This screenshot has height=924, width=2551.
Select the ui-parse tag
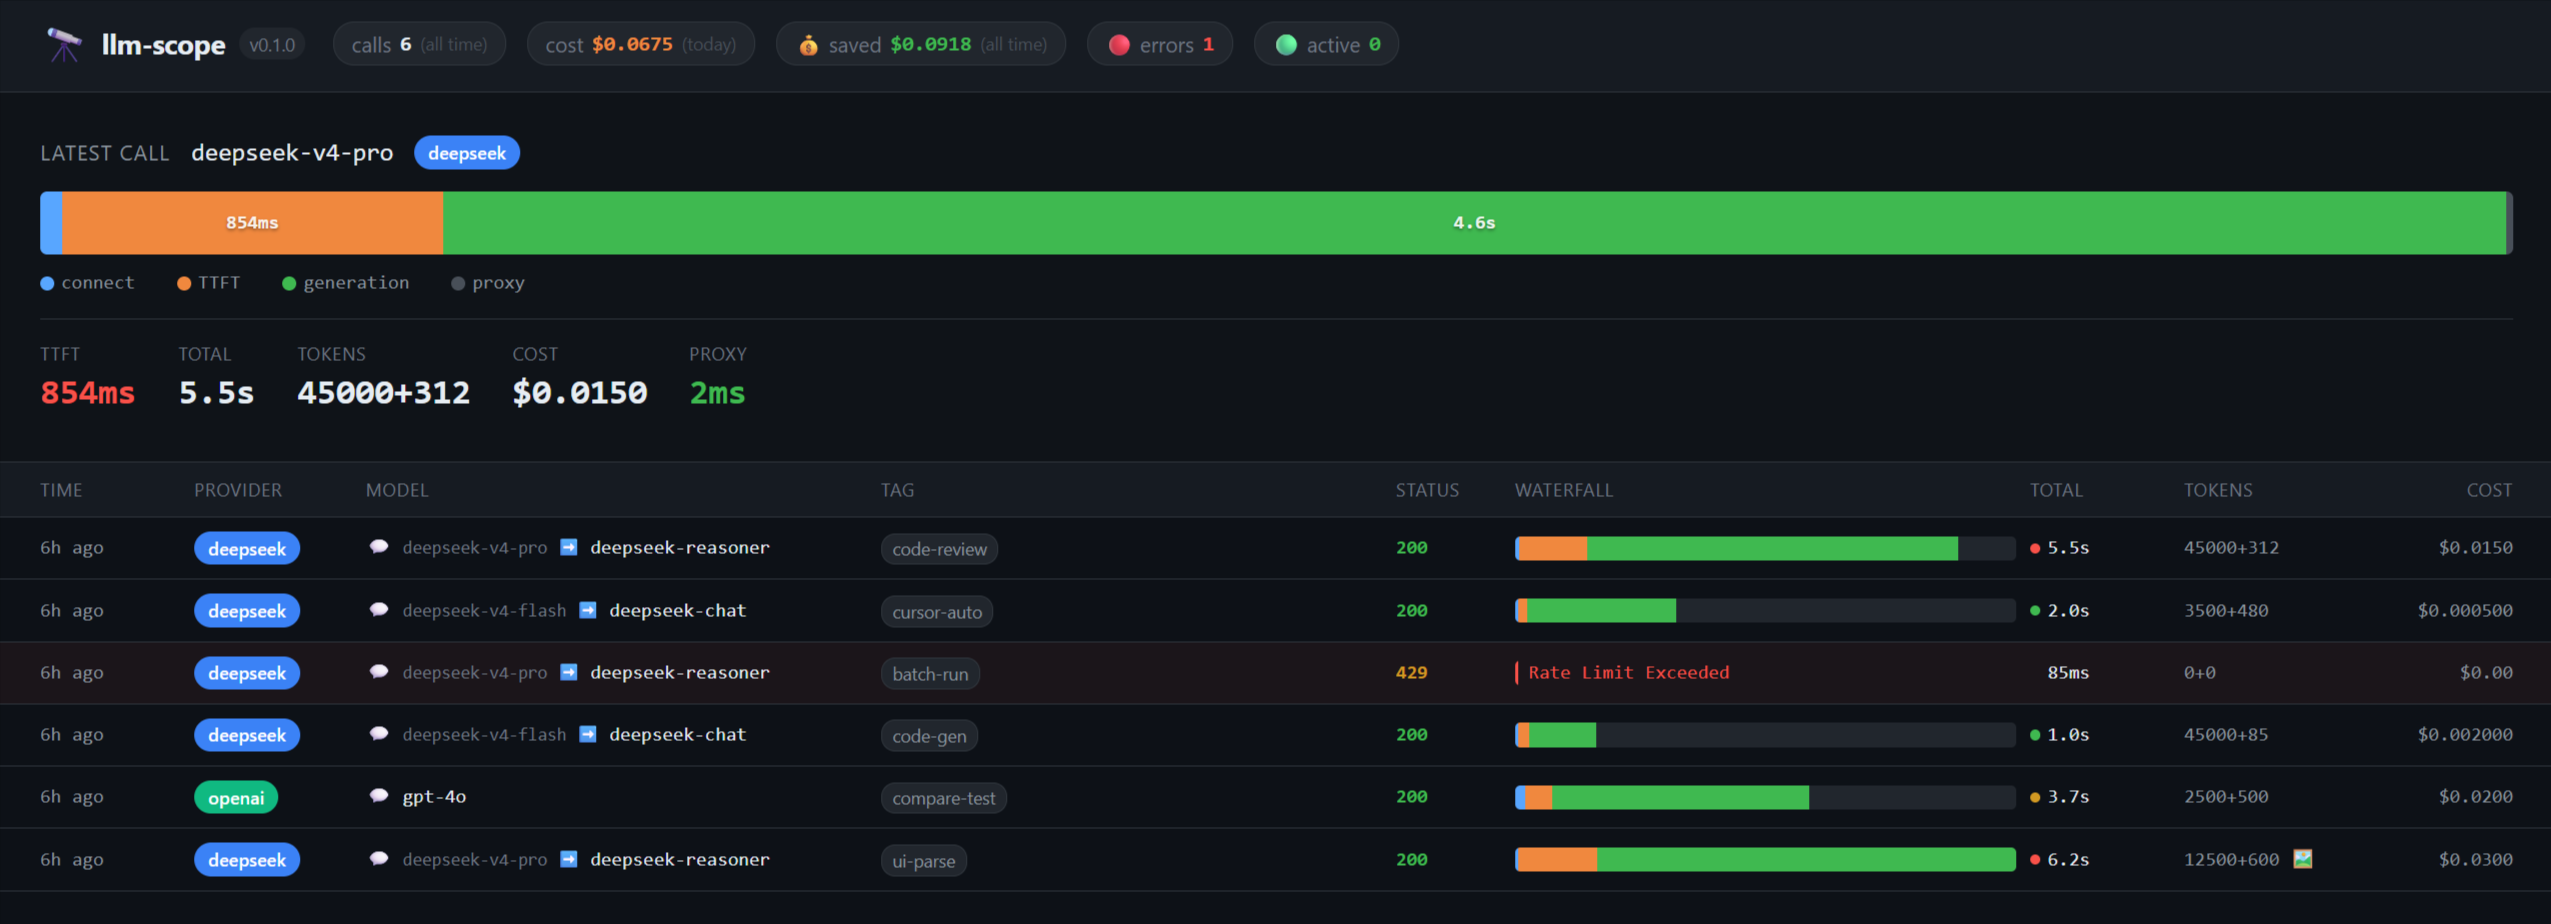click(923, 861)
